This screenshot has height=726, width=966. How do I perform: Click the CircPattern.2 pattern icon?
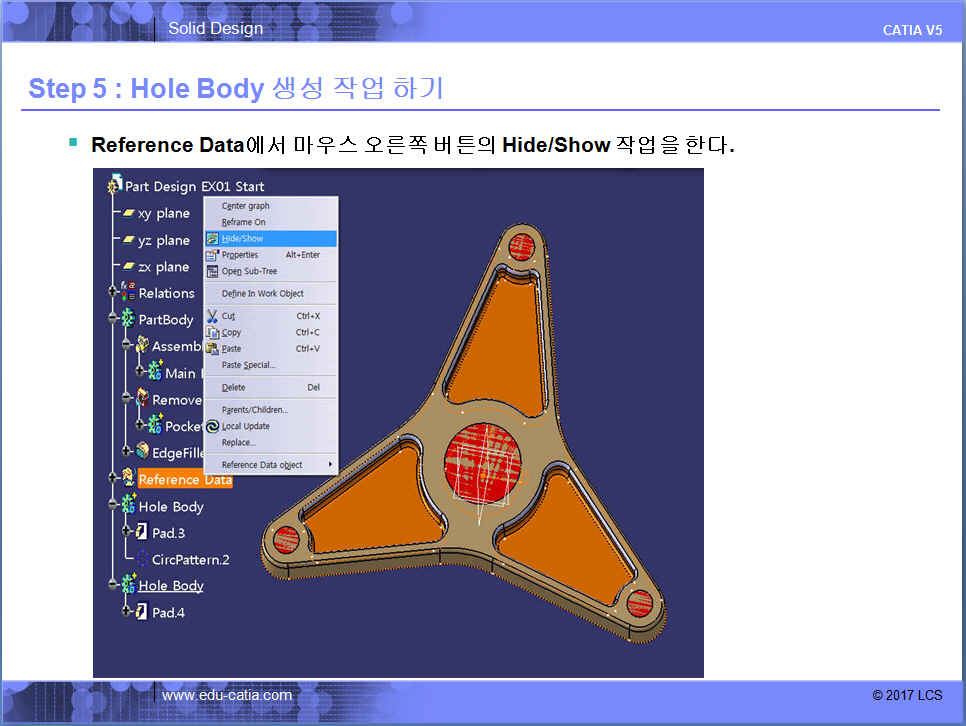pos(141,559)
